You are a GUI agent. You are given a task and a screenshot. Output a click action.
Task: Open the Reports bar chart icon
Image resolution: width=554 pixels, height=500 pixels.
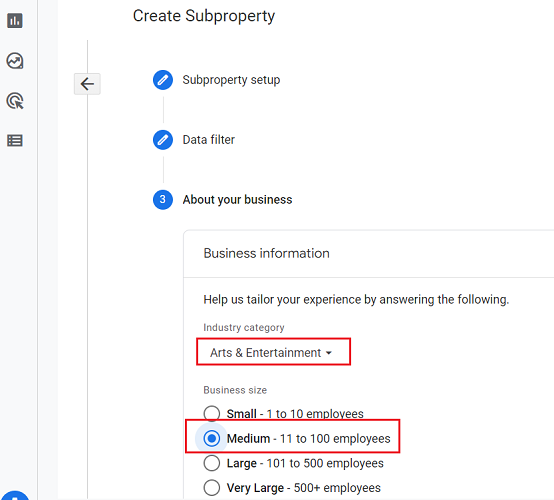point(15,20)
